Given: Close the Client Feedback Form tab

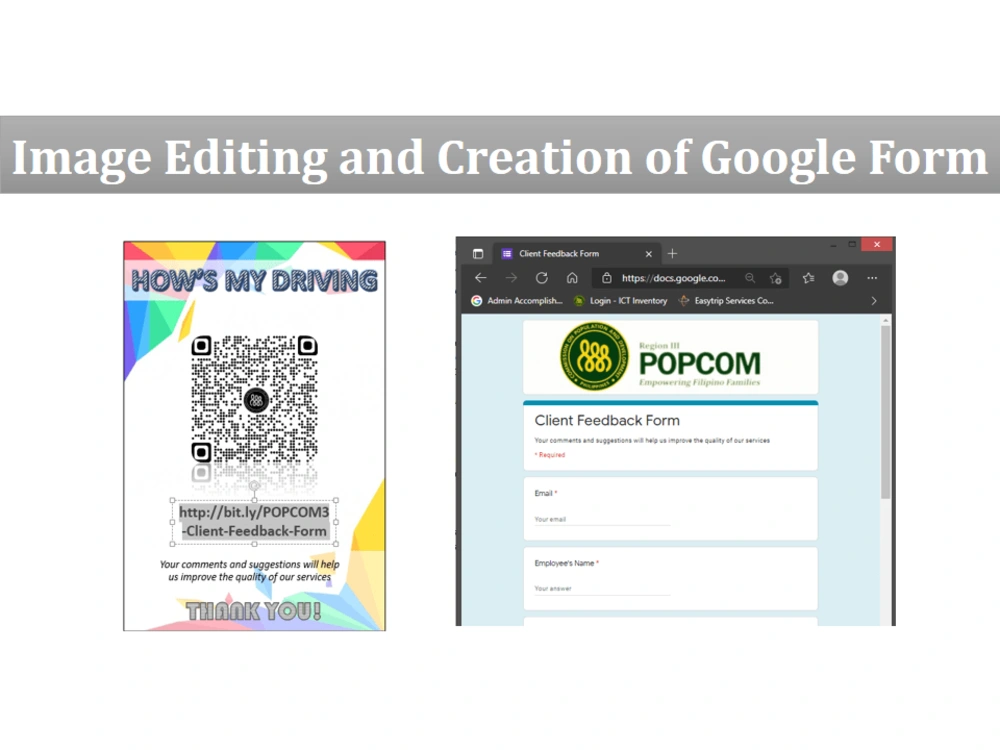Looking at the screenshot, I should tap(649, 254).
